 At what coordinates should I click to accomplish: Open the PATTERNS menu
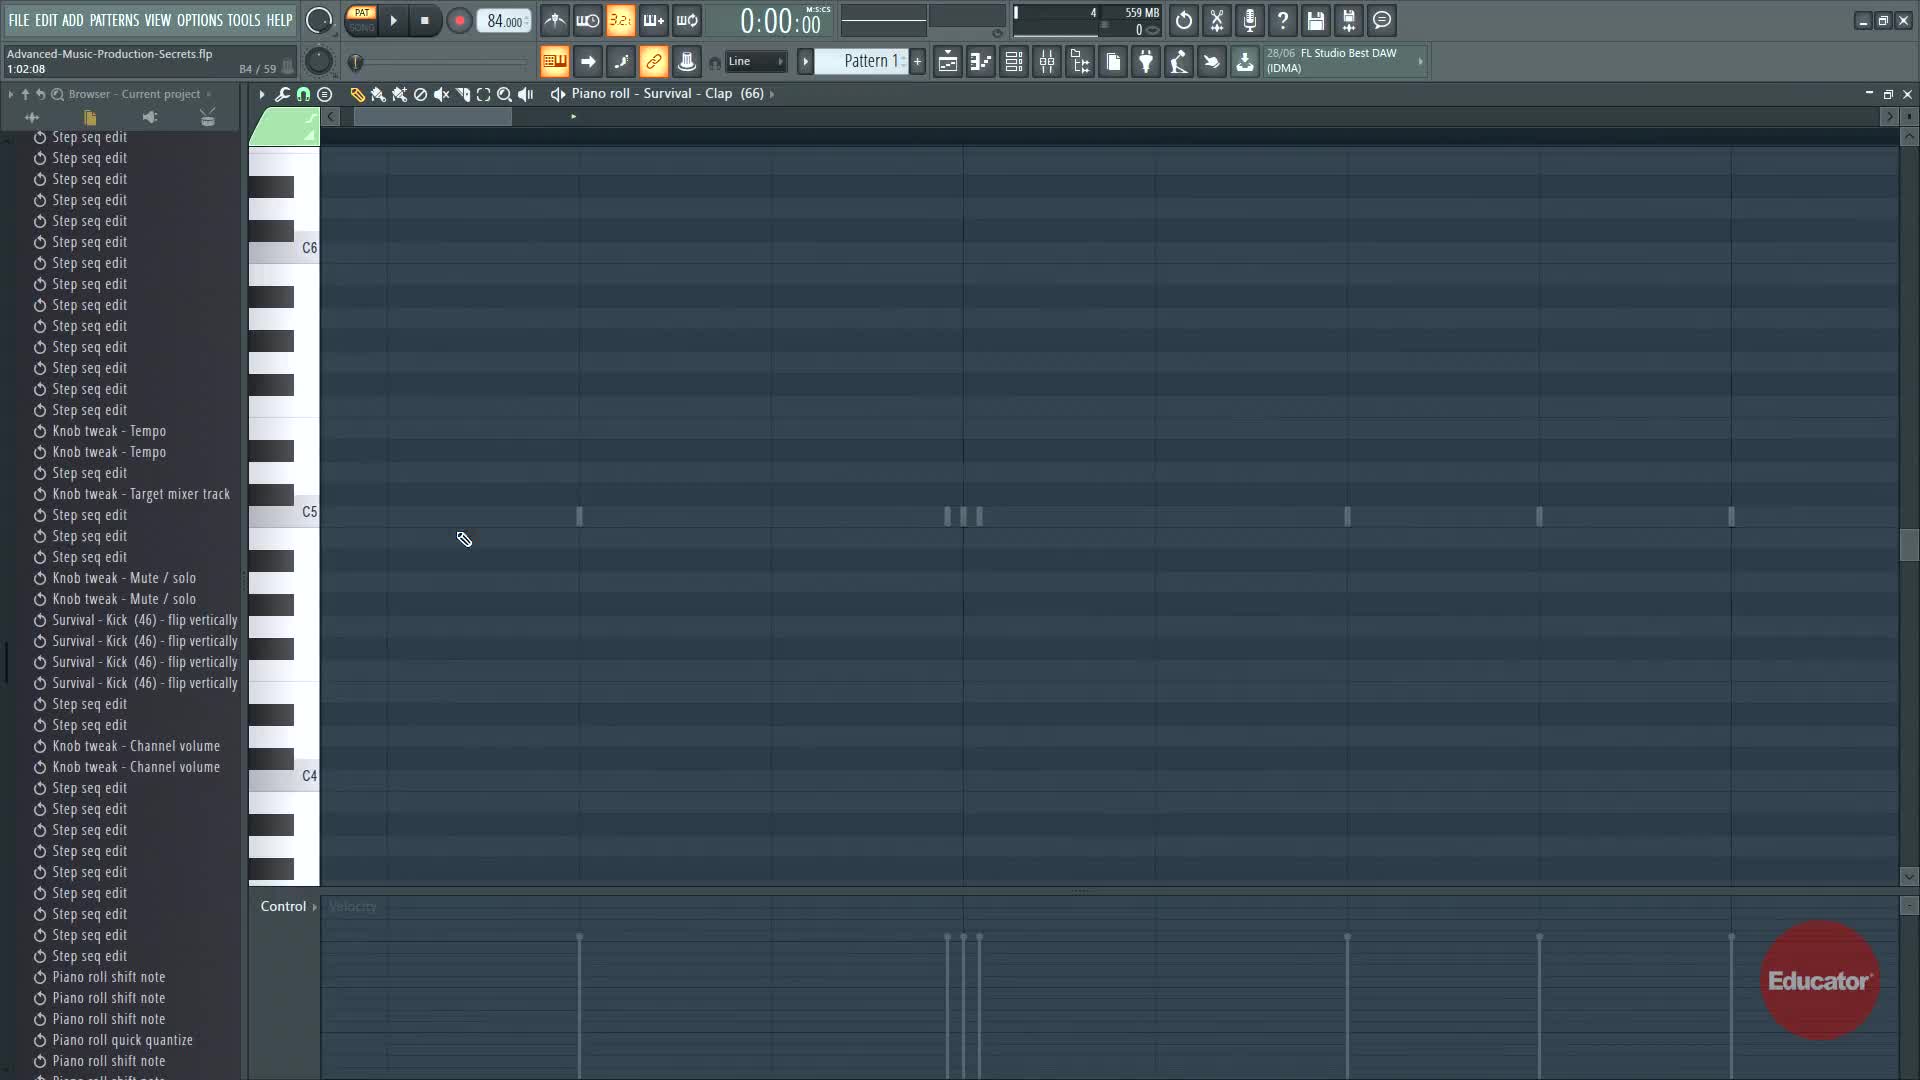click(114, 20)
